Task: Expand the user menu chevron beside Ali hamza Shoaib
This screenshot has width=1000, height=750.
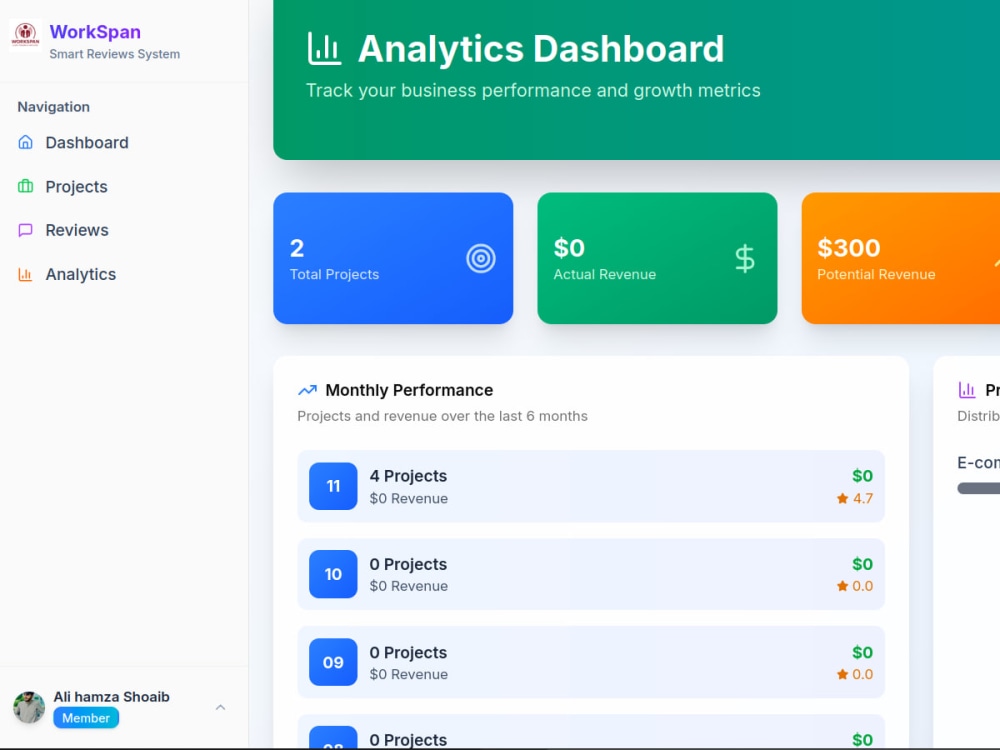Action: [x=221, y=707]
